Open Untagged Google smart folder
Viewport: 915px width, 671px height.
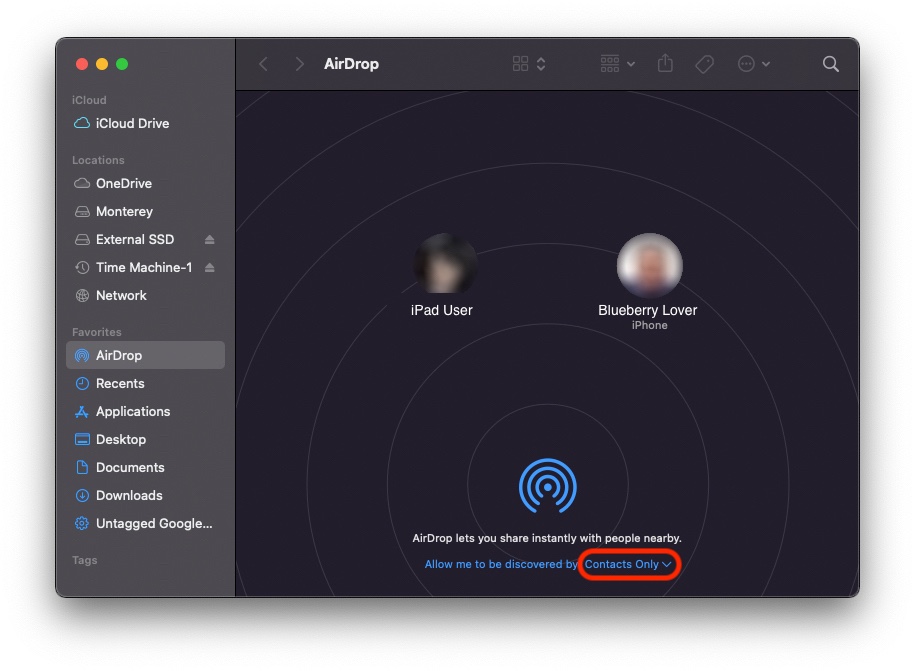click(145, 523)
